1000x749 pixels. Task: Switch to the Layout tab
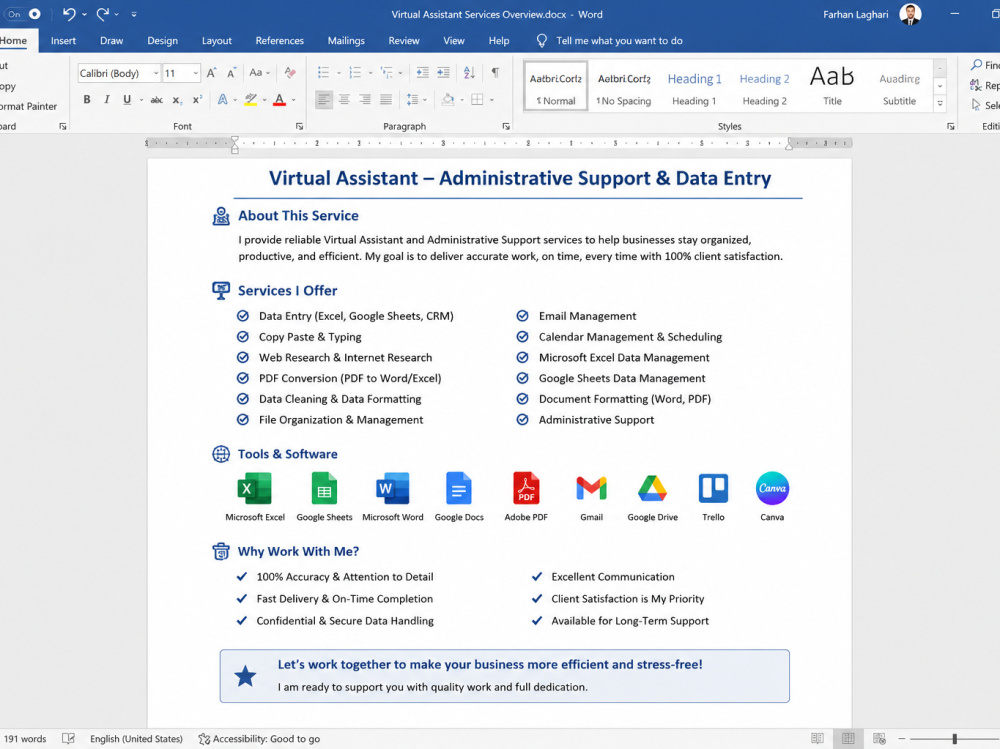[x=217, y=41]
